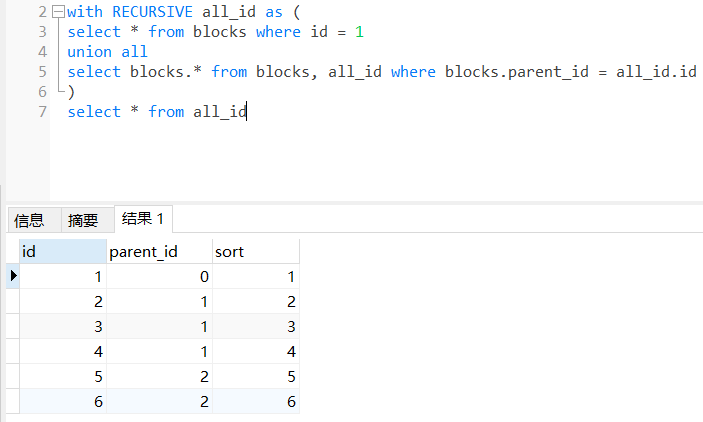
Task: Select the parent_id cell containing 0
Action: (159, 276)
